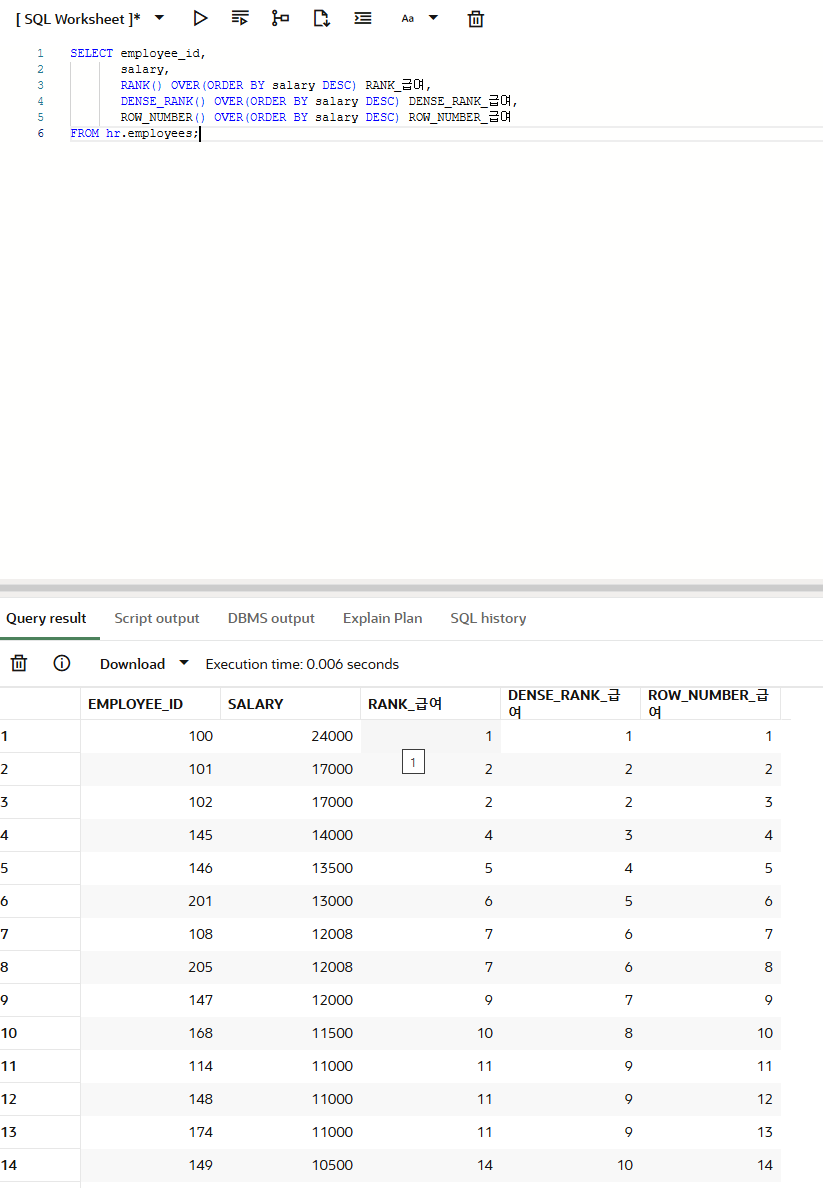Click the ROW_NUMBER() line in editor

click(x=315, y=117)
